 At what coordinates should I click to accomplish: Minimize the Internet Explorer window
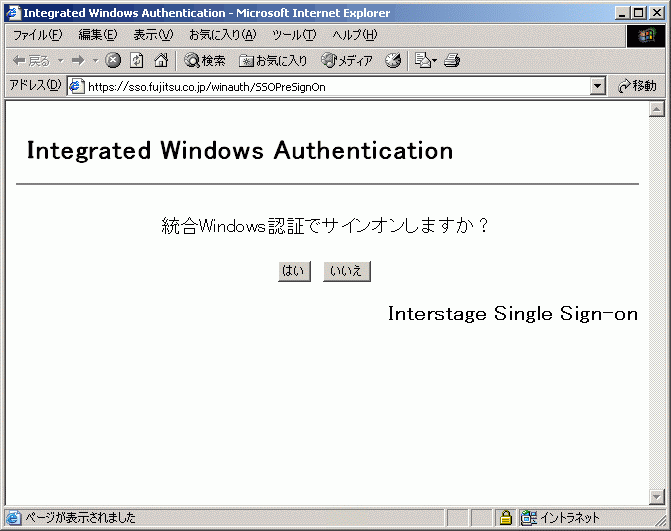[622, 13]
